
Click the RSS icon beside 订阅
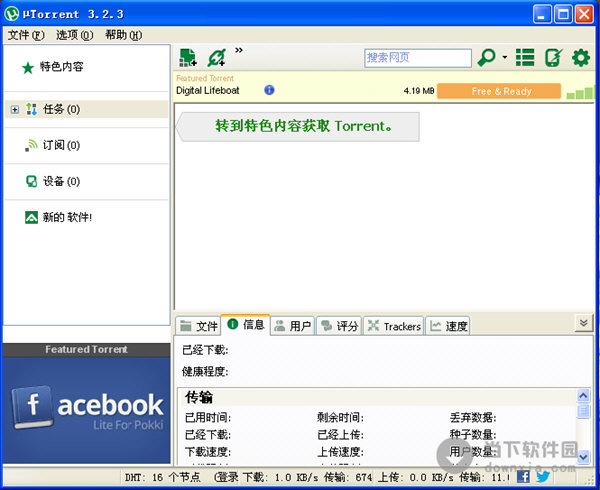pyautogui.click(x=31, y=145)
